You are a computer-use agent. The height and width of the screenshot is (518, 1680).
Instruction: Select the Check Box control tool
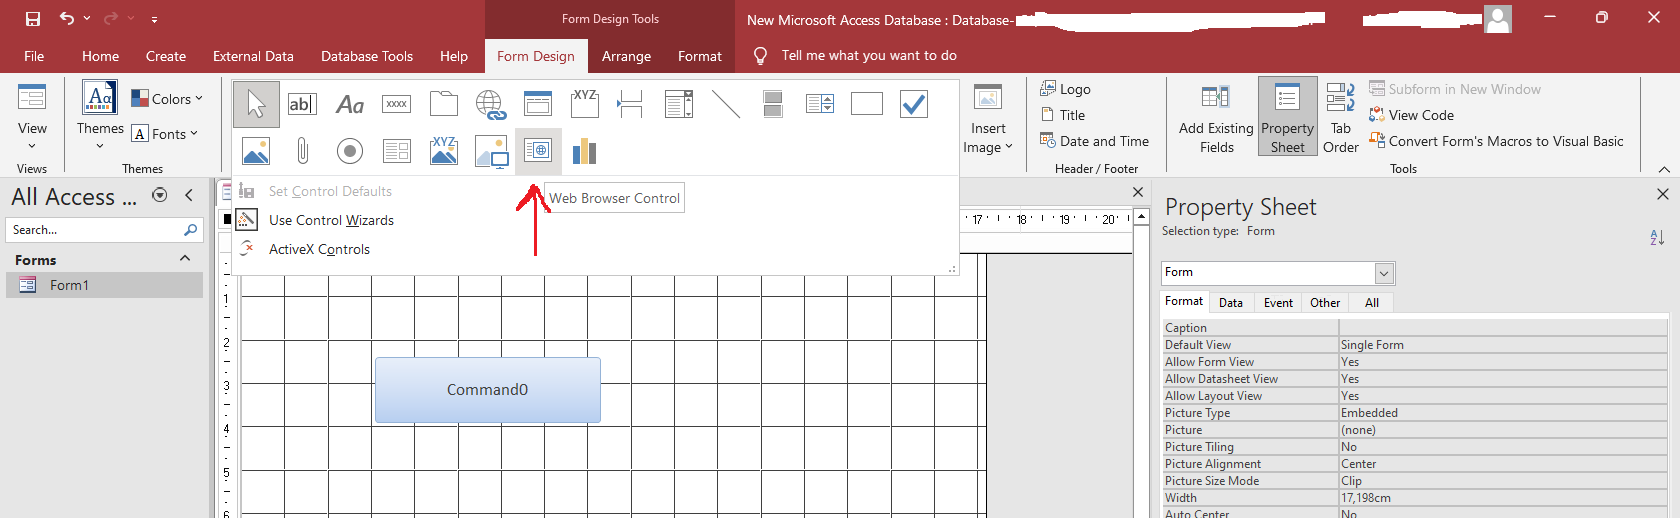pos(914,104)
